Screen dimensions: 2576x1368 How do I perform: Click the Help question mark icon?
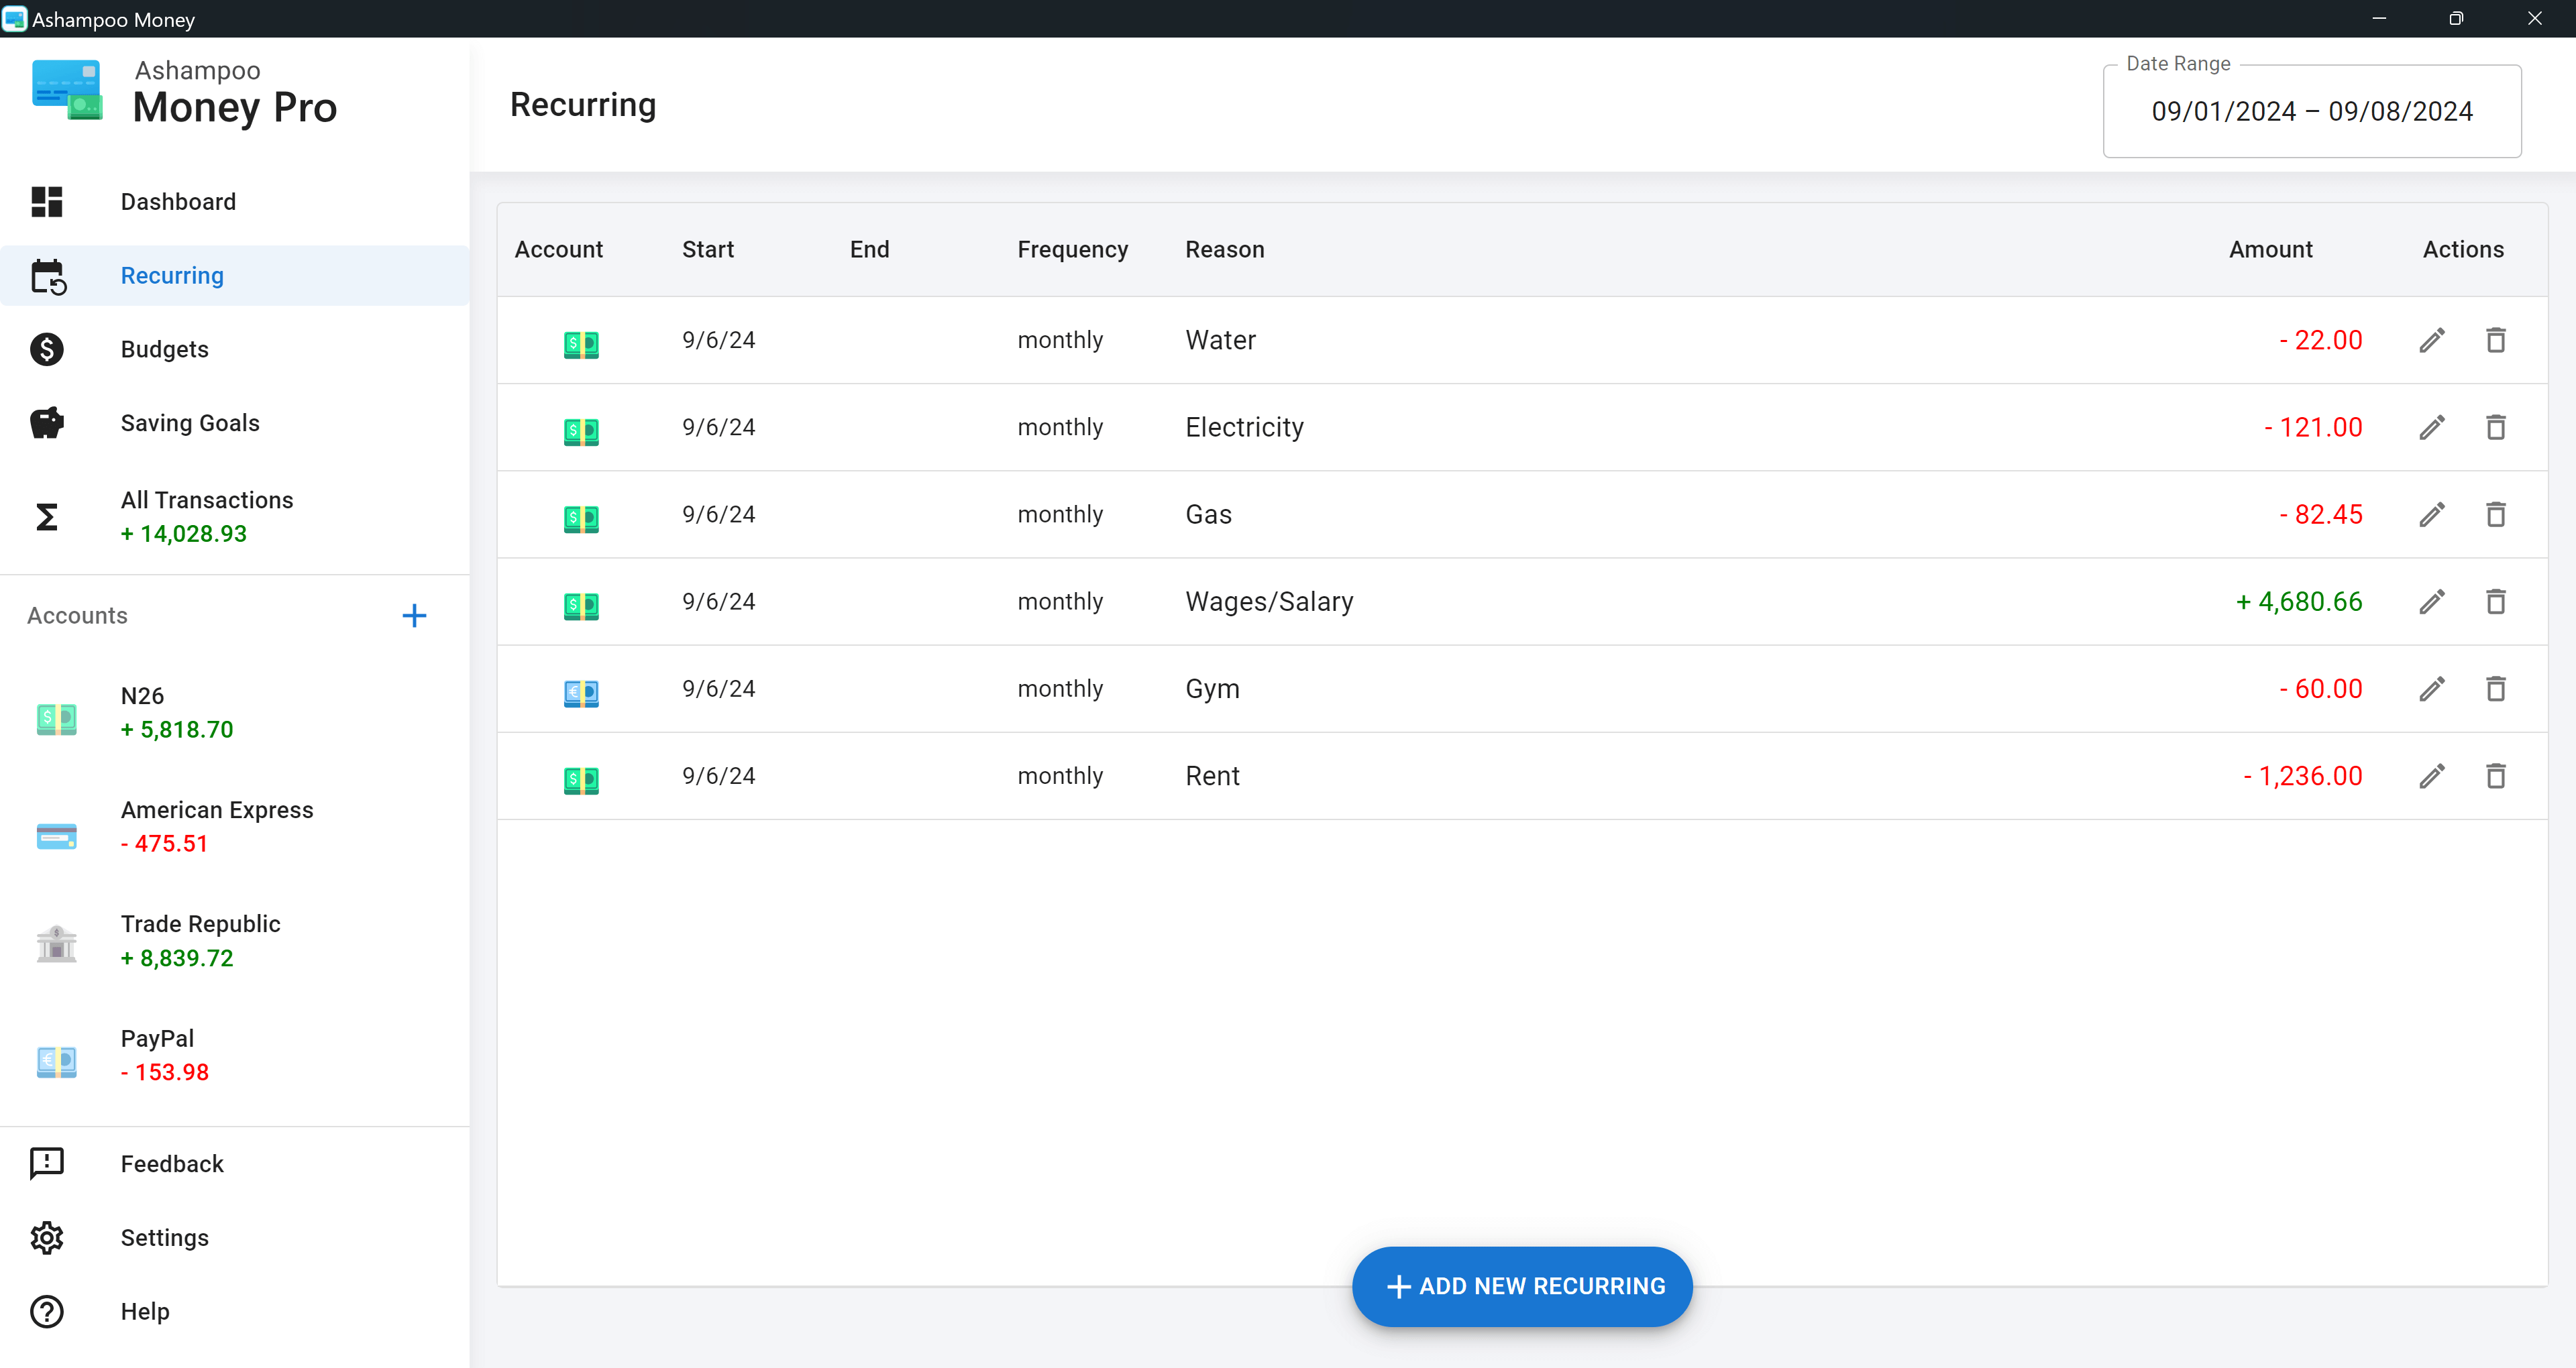(48, 1312)
